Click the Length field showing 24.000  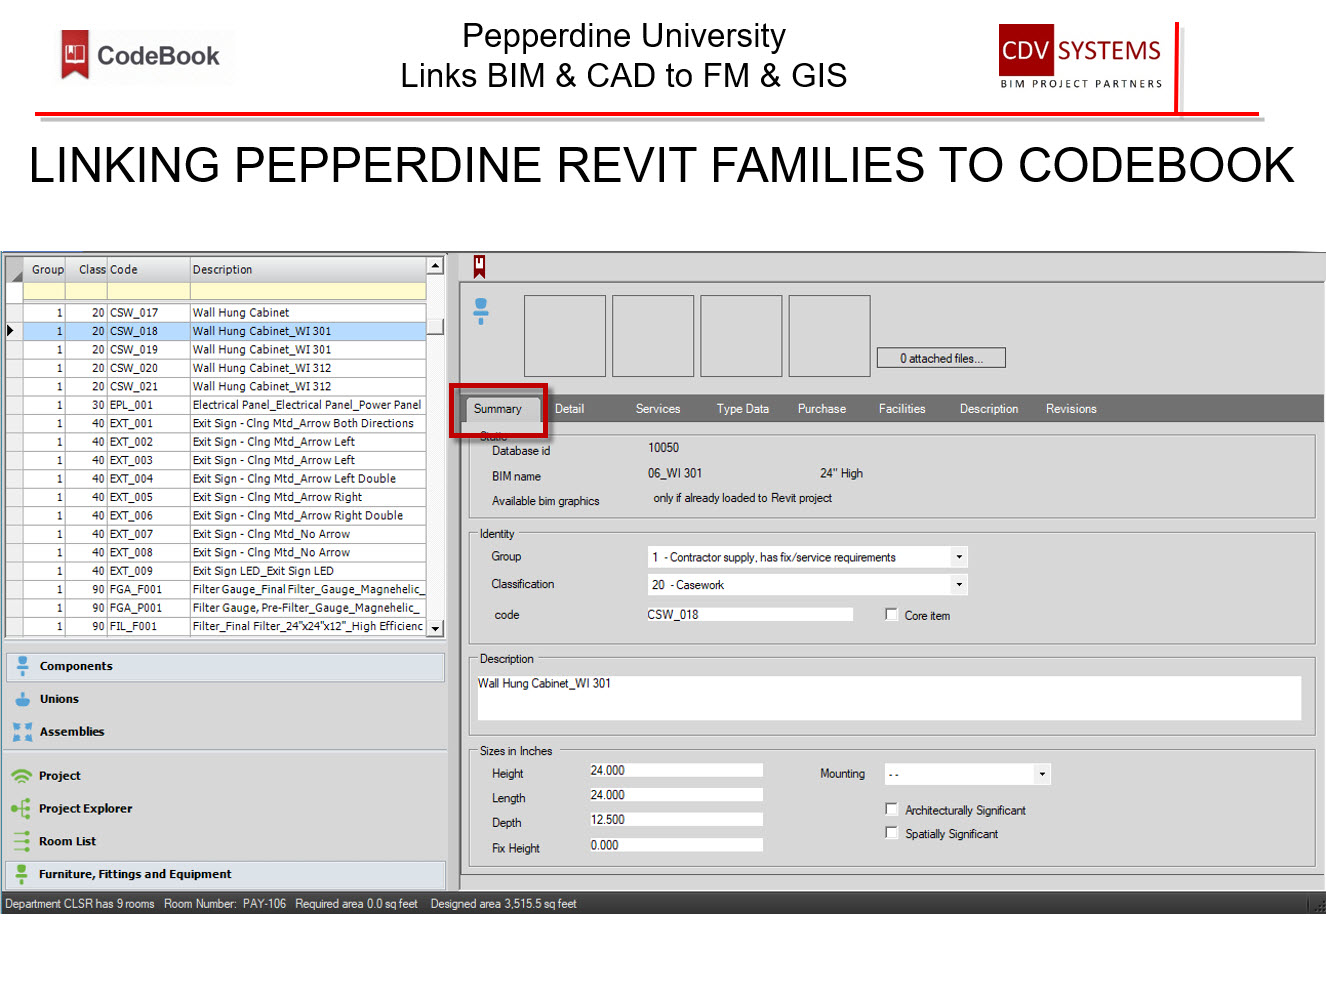(676, 795)
